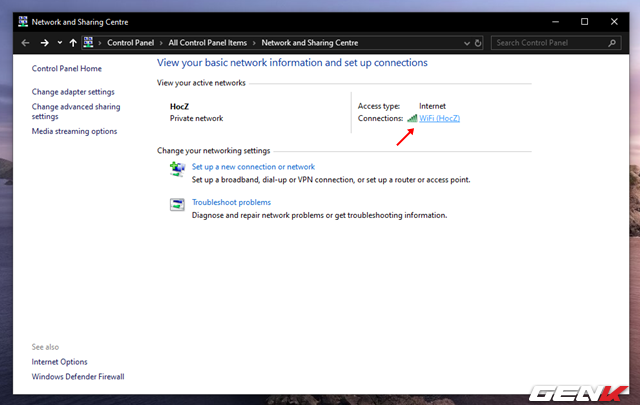
Task: Click the Troubleshoot problems icon
Action: tap(177, 204)
